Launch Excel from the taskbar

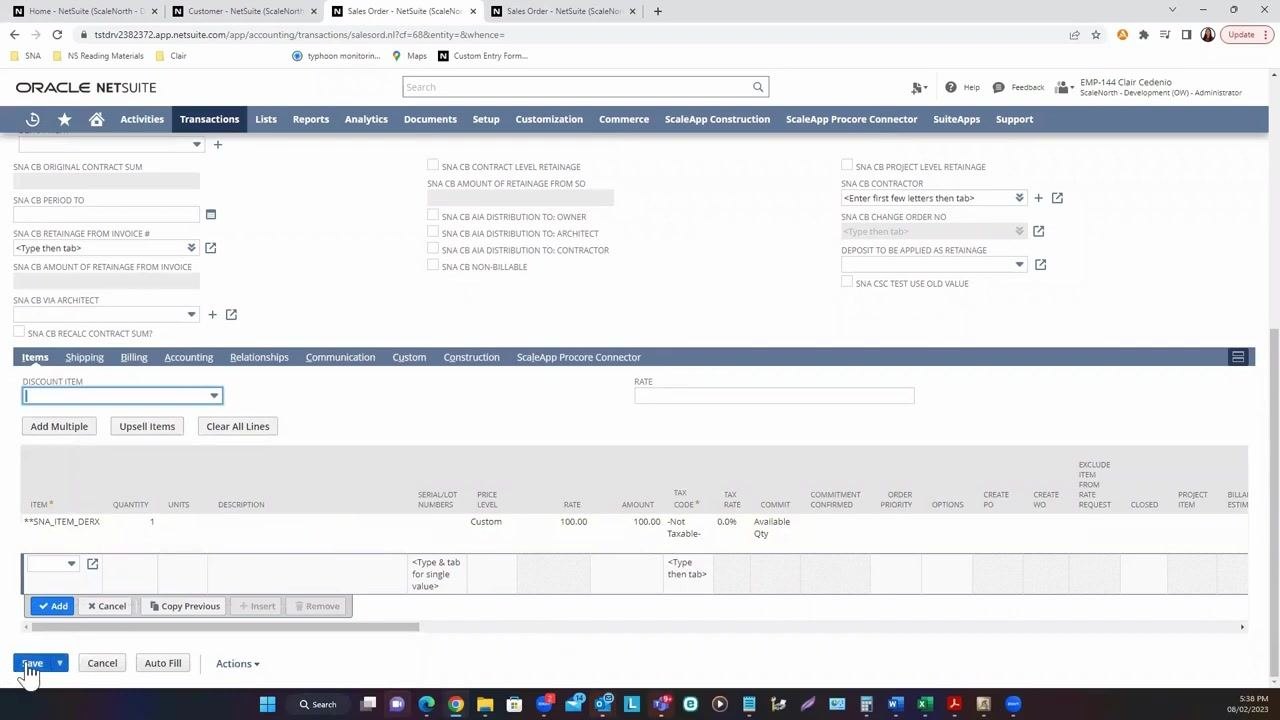[x=925, y=704]
